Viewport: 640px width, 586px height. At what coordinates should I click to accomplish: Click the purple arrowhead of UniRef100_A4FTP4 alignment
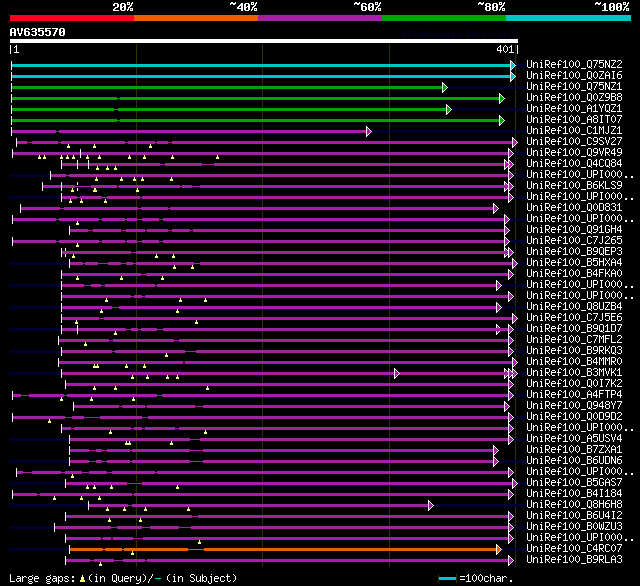tap(511, 395)
